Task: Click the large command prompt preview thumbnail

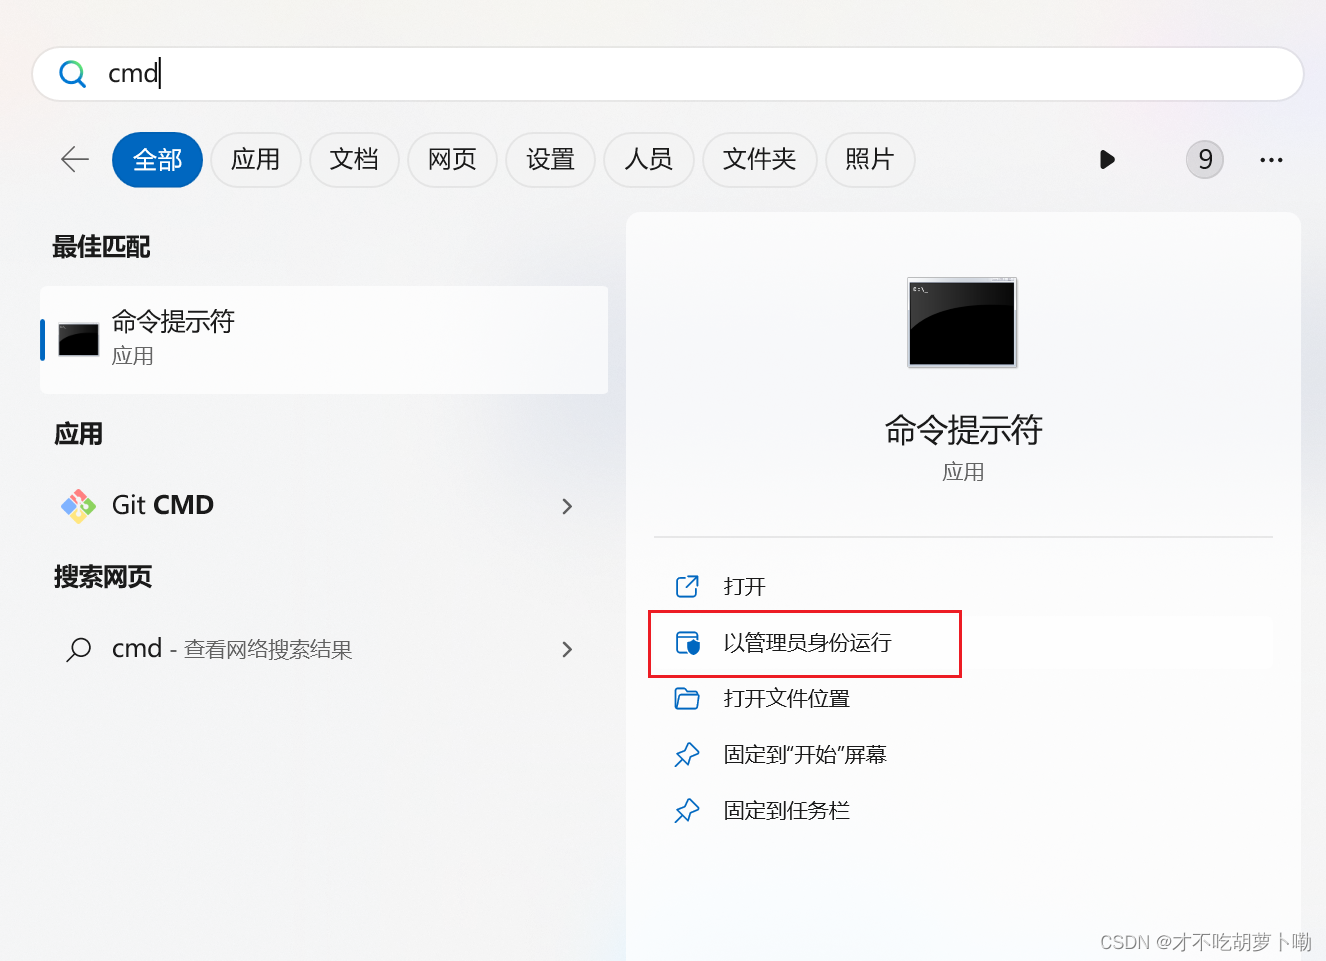Action: [x=962, y=322]
